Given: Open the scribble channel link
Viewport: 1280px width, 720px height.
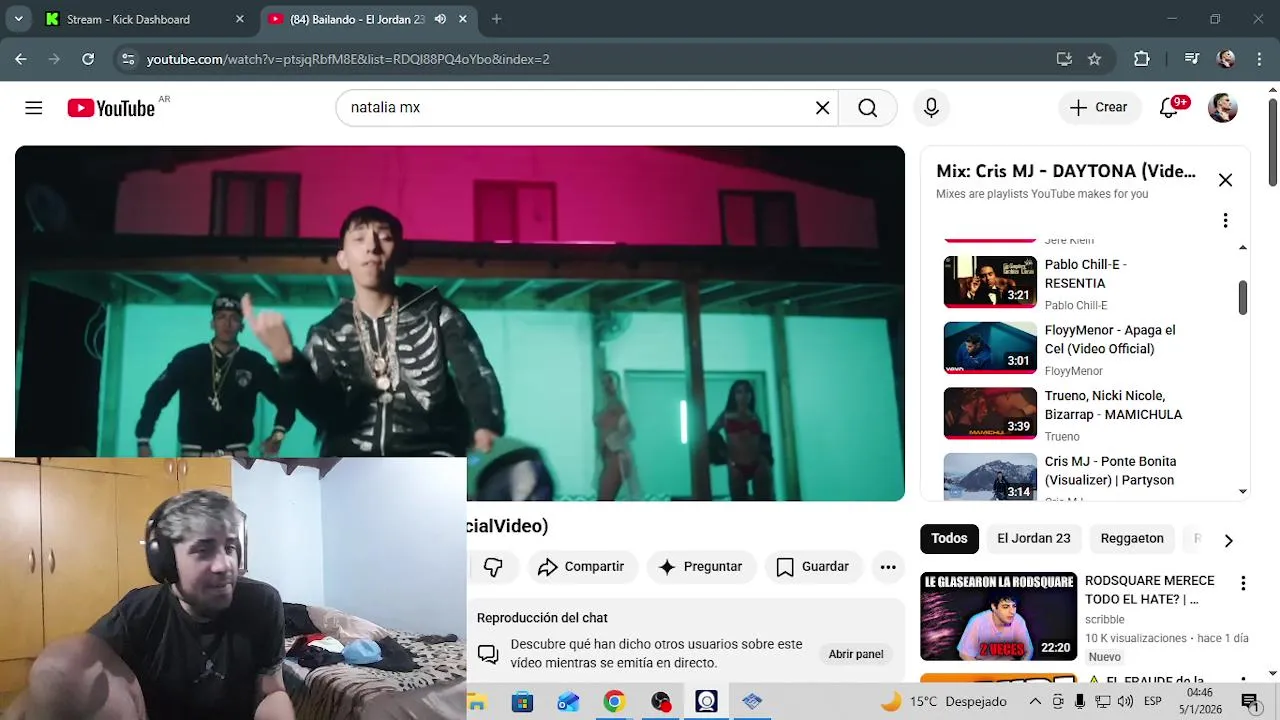Looking at the screenshot, I should (x=1104, y=619).
